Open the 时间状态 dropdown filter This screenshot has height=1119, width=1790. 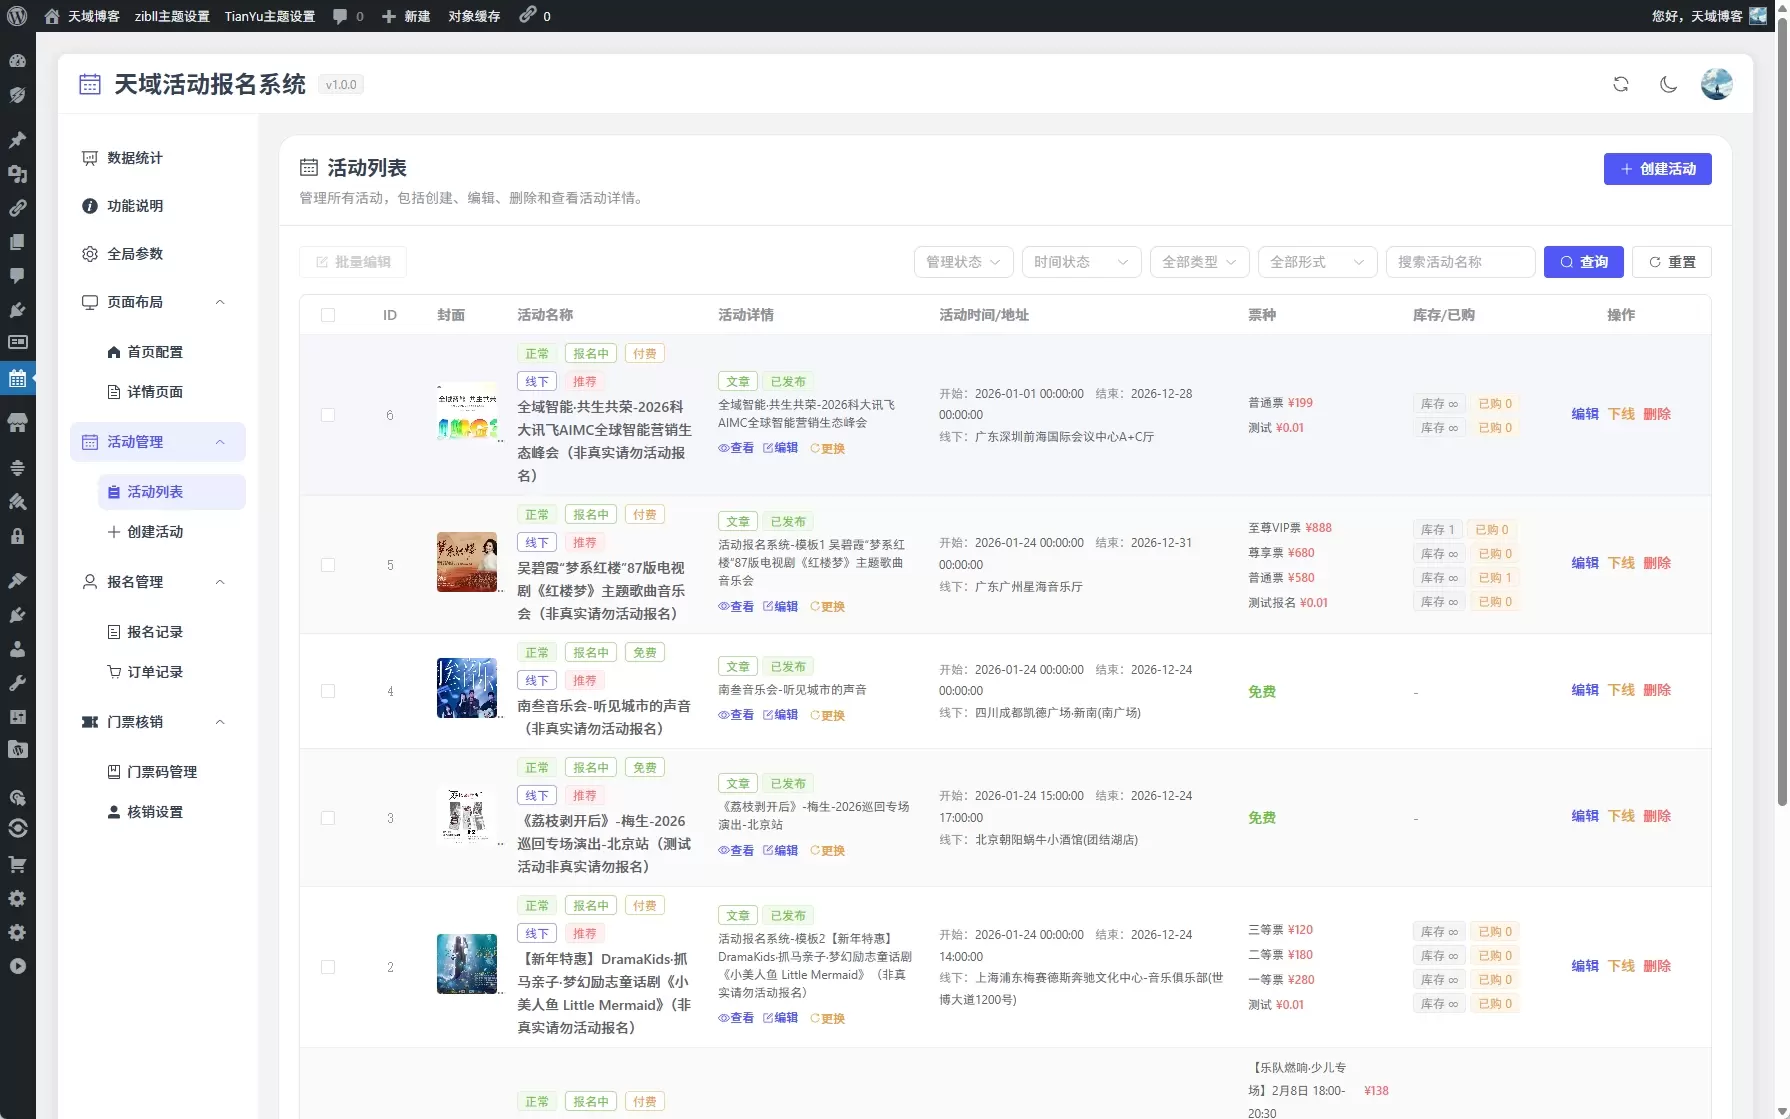tap(1081, 262)
